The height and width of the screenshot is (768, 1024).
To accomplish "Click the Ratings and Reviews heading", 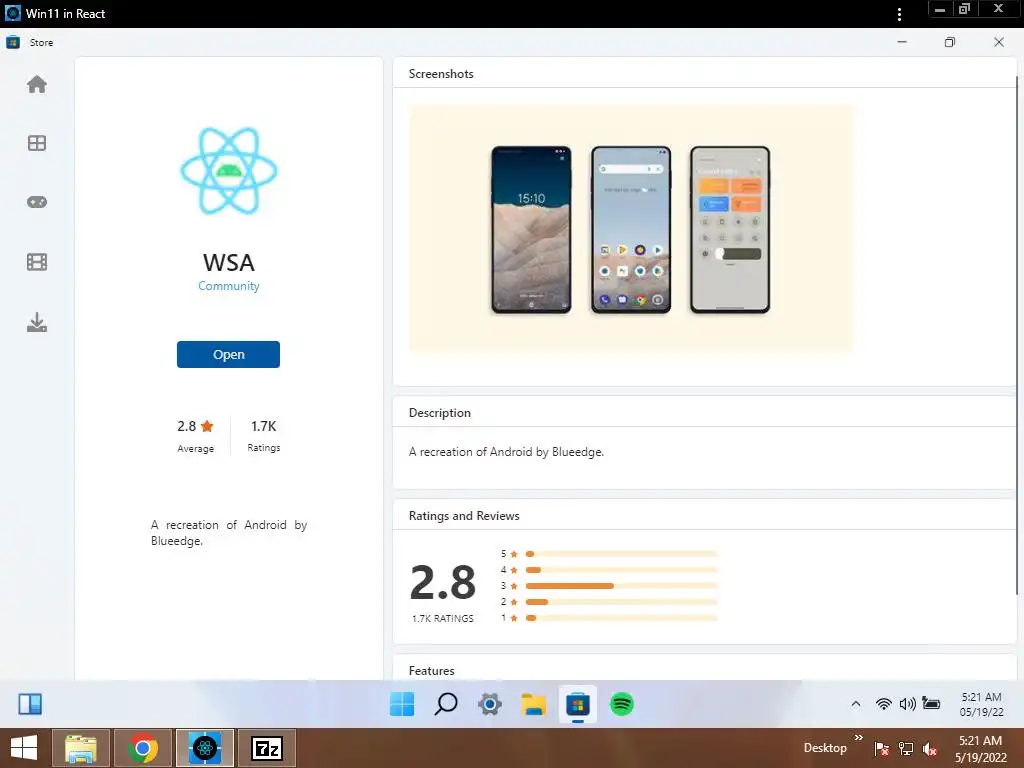I will tap(464, 516).
